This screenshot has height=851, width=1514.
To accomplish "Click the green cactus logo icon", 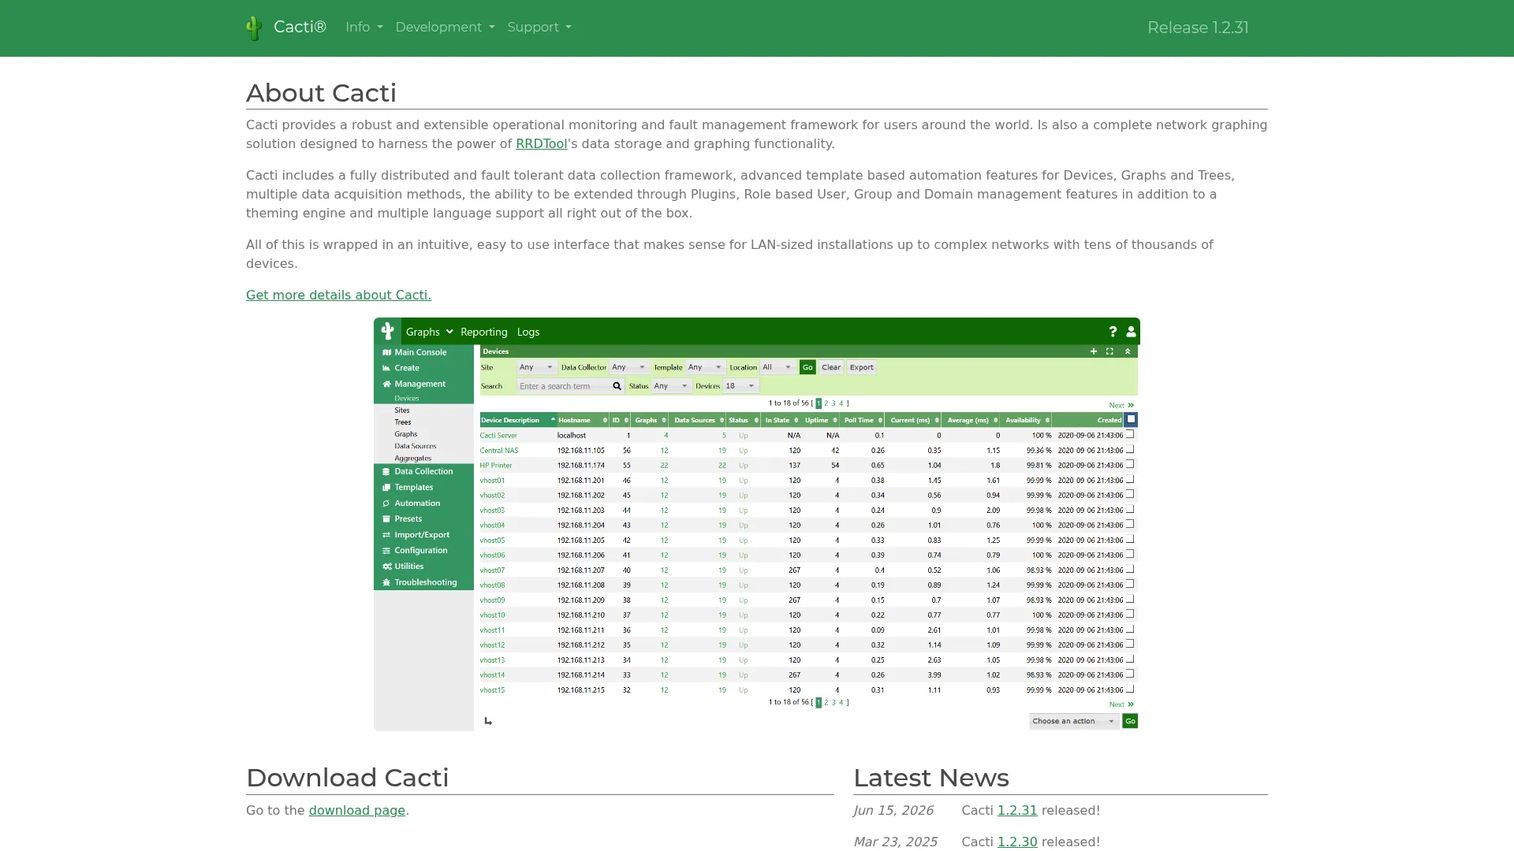I will (x=254, y=28).
